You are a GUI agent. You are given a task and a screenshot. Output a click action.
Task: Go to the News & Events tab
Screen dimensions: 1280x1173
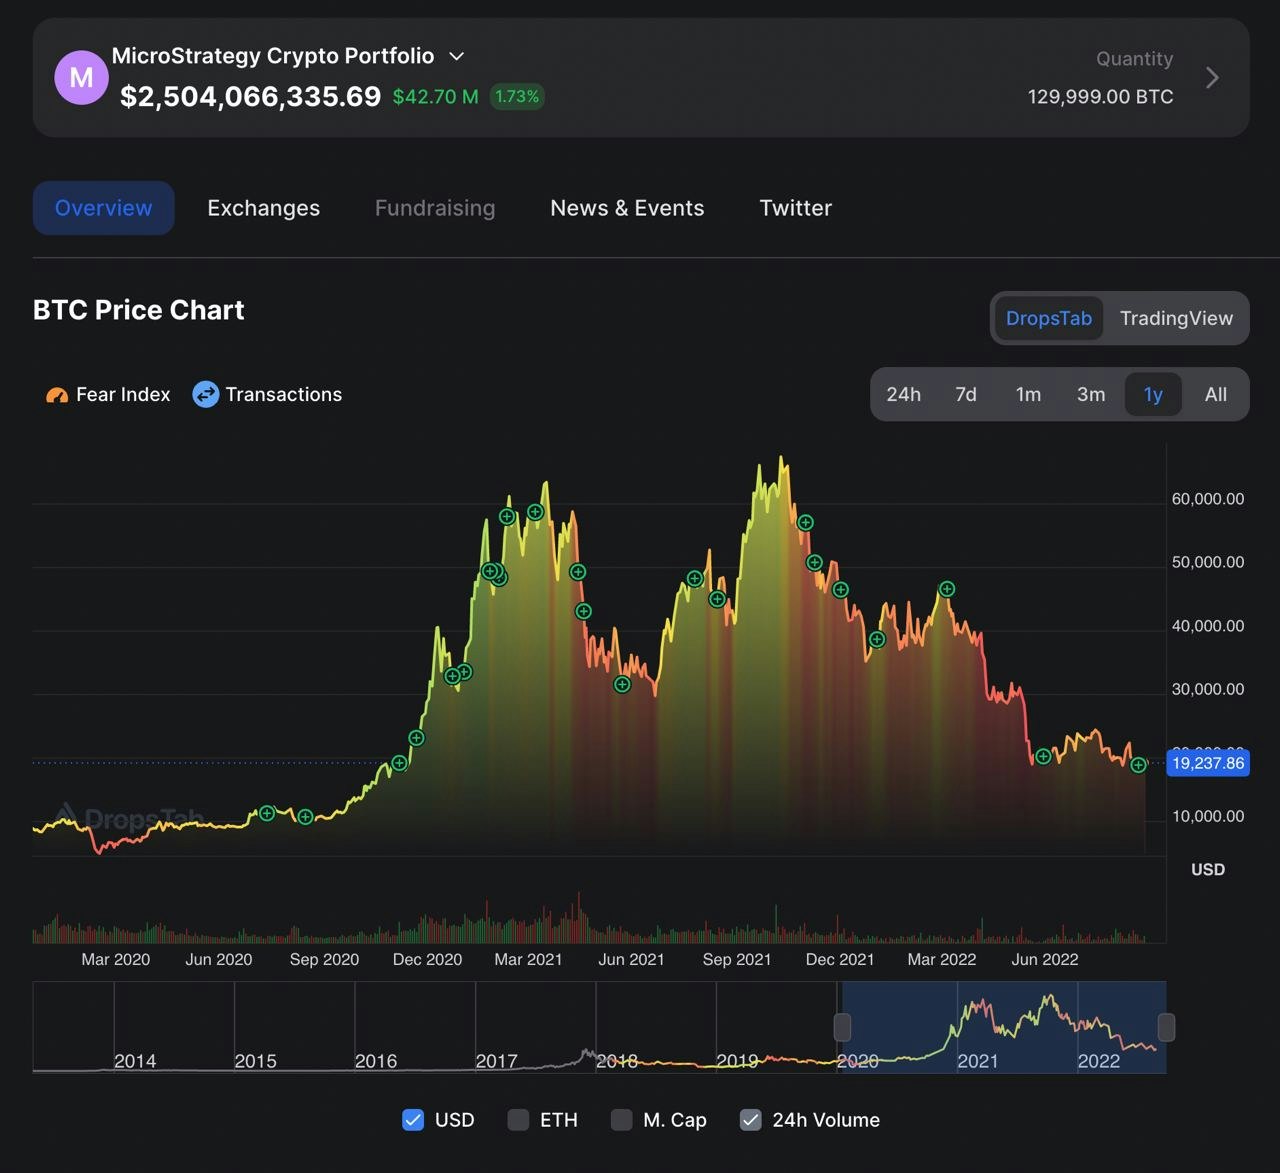[627, 208]
